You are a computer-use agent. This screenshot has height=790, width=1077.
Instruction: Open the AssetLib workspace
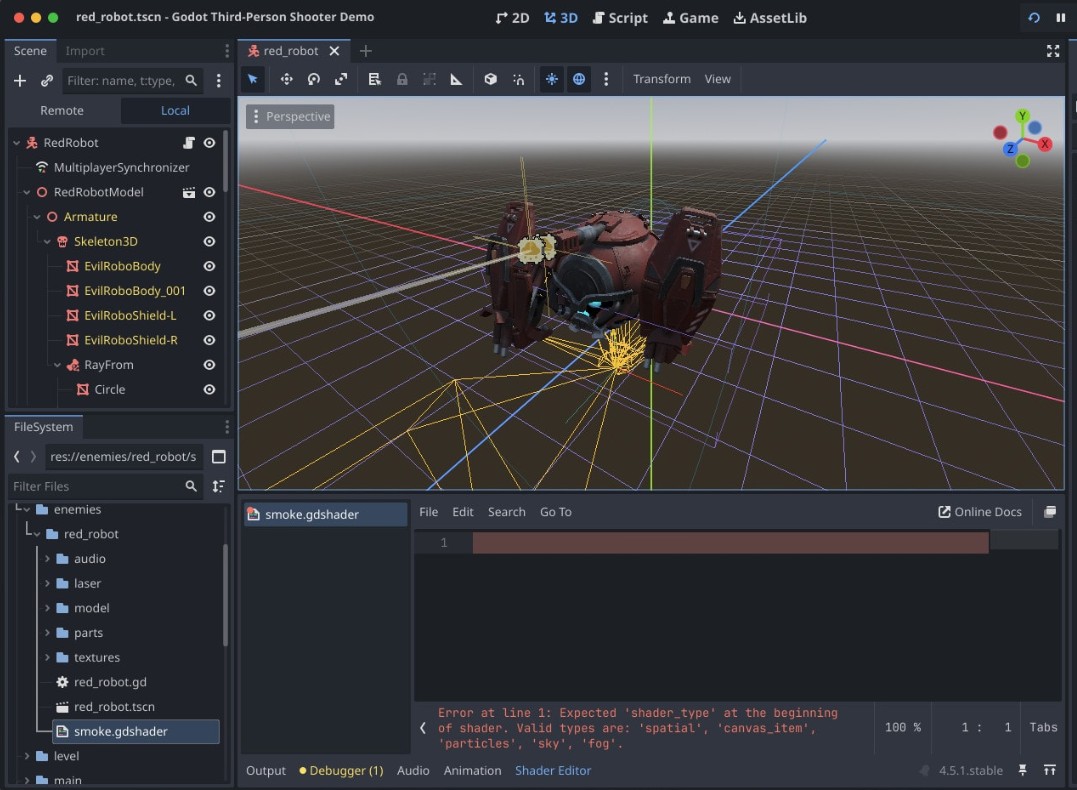[769, 18]
